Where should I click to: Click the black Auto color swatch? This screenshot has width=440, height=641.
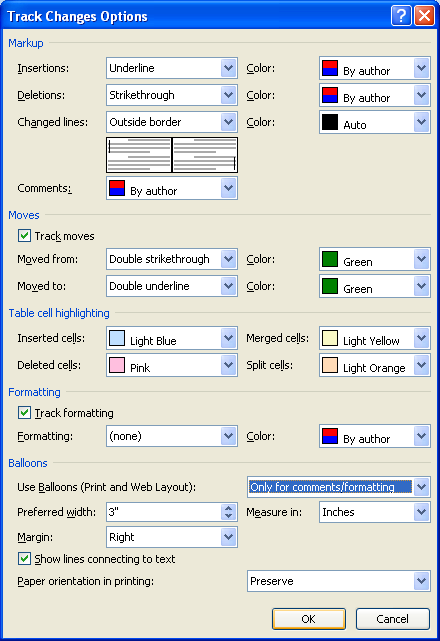tap(330, 122)
